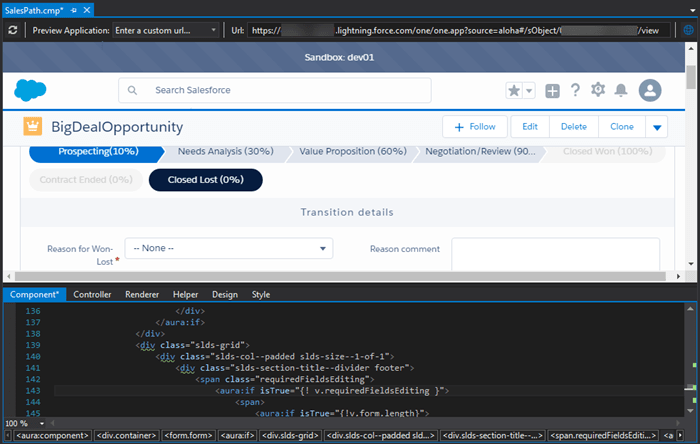Close the SalesPath.cmp document tab
Viewport: 700px width, 444px height.
click(x=87, y=10)
